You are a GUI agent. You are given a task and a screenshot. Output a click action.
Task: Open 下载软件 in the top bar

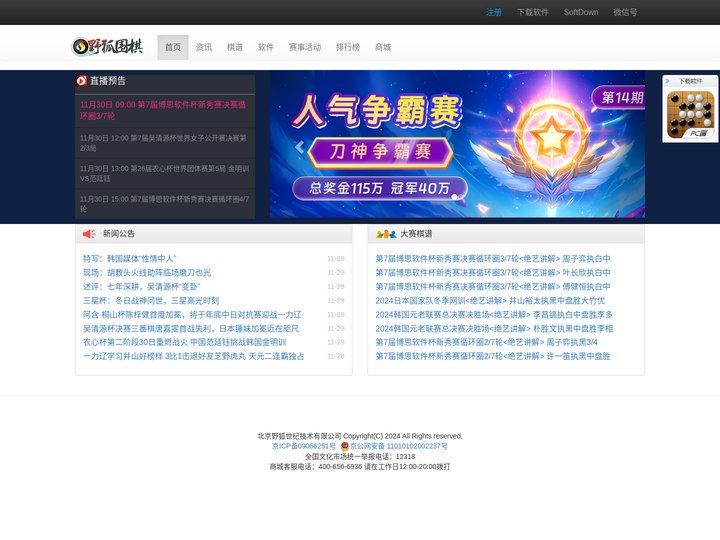533,12
